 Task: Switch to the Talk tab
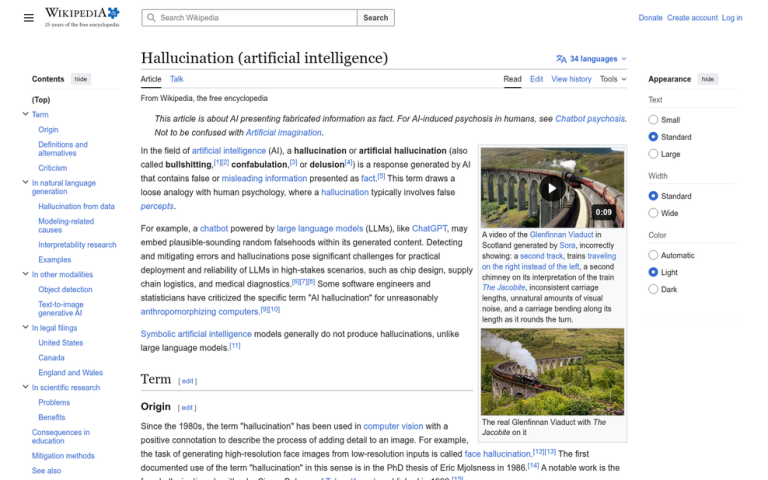176,79
